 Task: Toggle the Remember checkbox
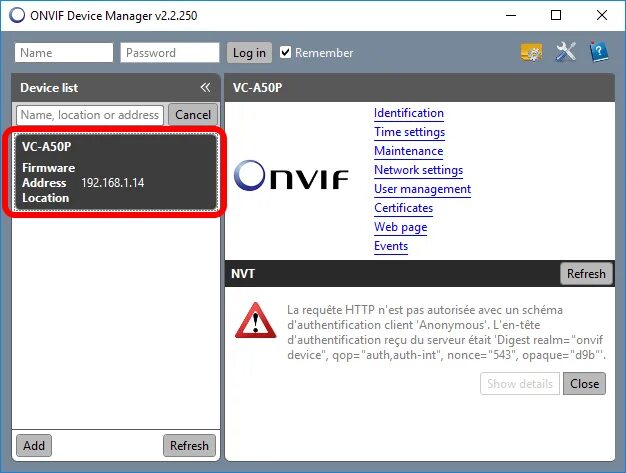(285, 52)
